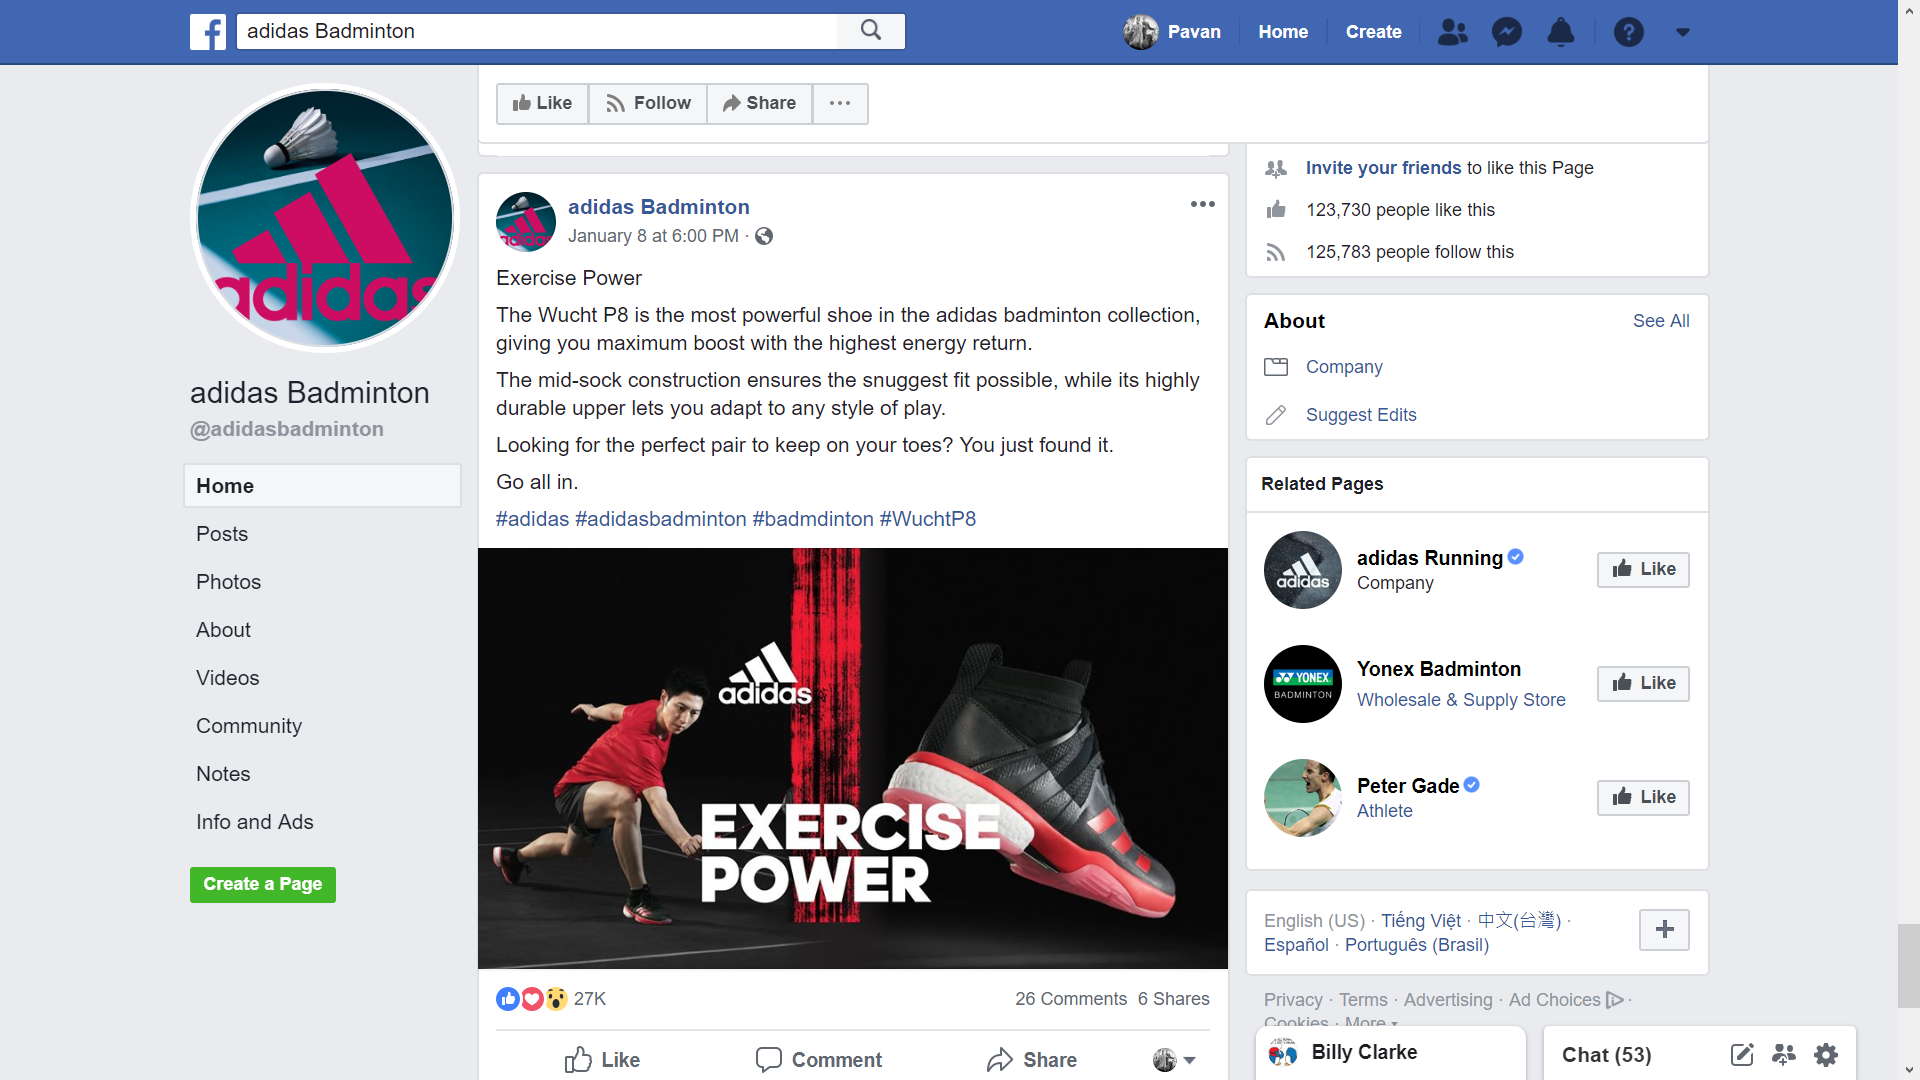Screen dimensions: 1920x1080
Task: Open the Friend Requests icon
Action: tap(1452, 32)
